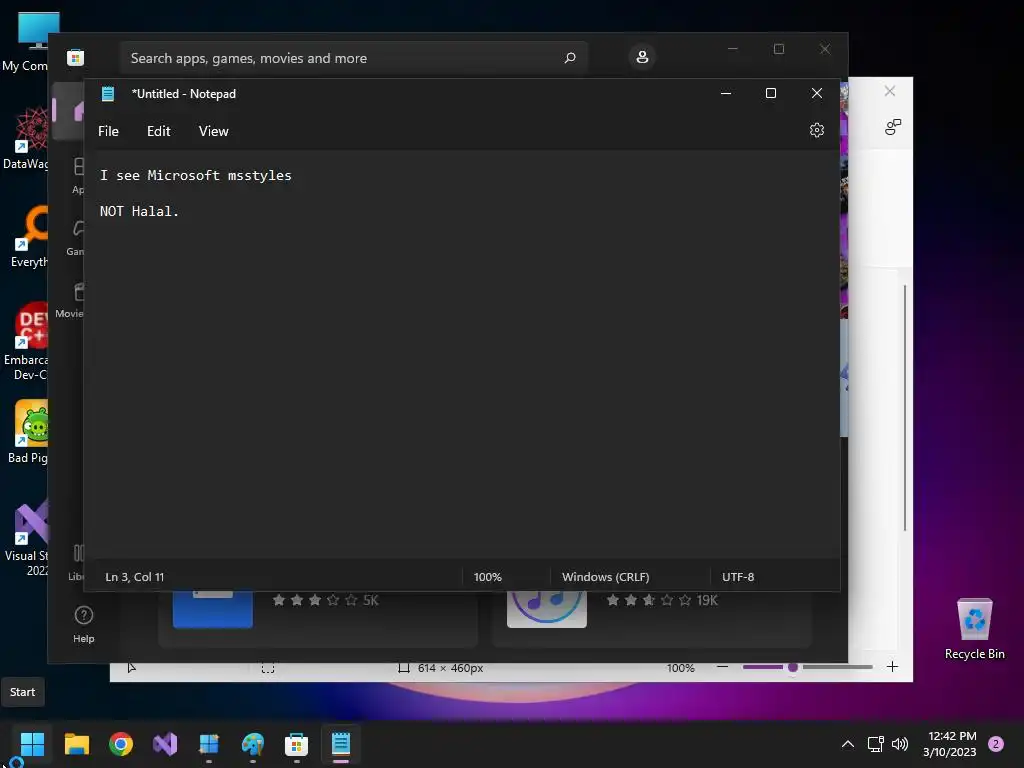Zoom in with Paint plus button

pos(892,667)
